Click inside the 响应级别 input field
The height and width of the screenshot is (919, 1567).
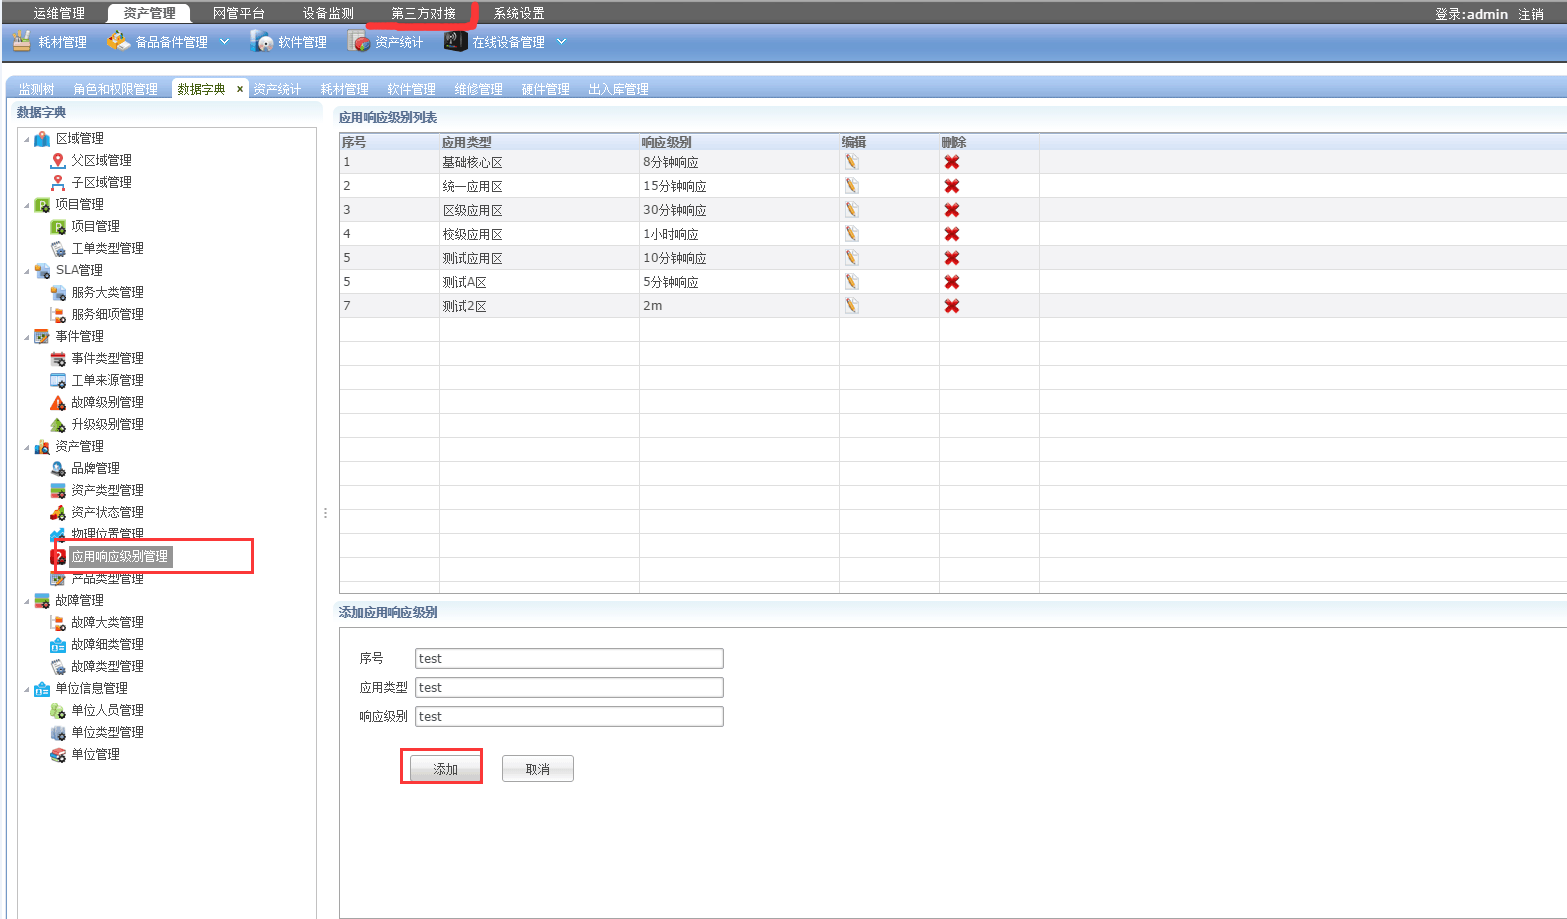click(x=568, y=716)
